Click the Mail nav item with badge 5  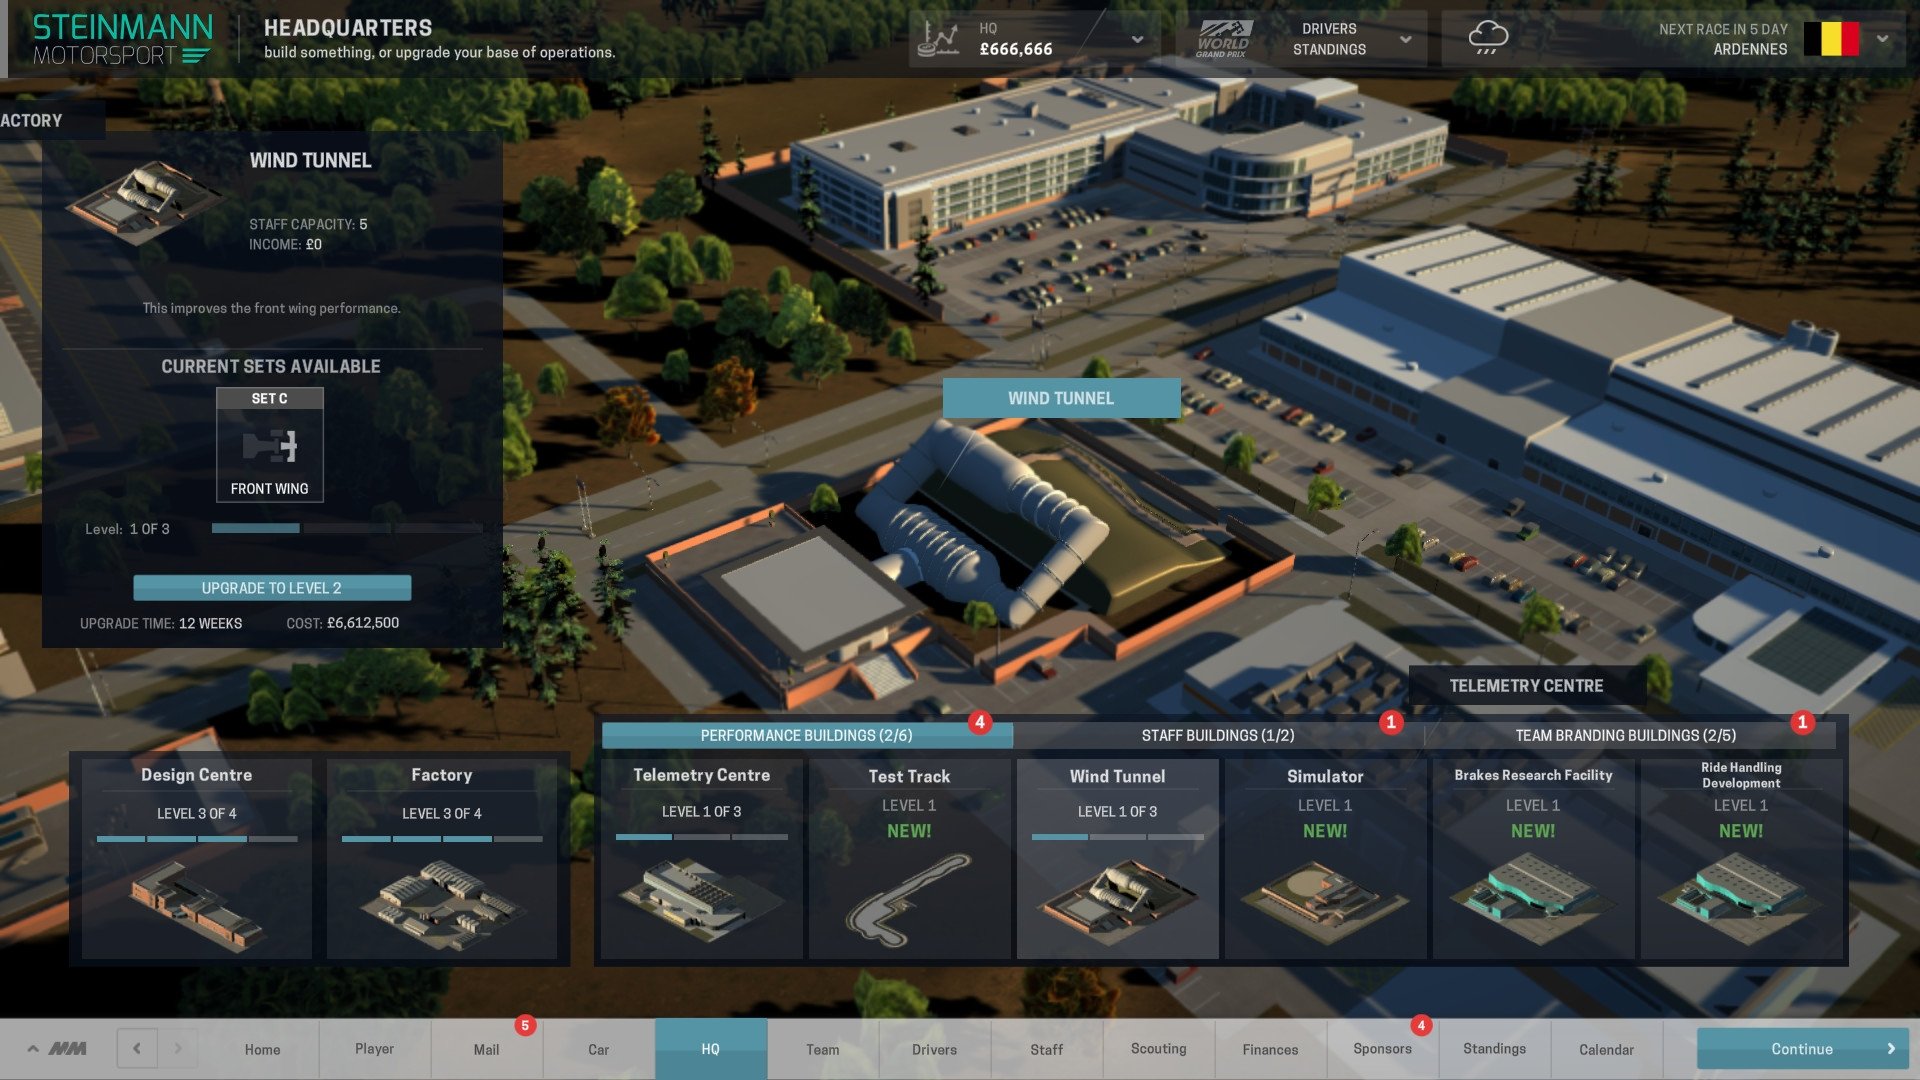coord(485,1048)
